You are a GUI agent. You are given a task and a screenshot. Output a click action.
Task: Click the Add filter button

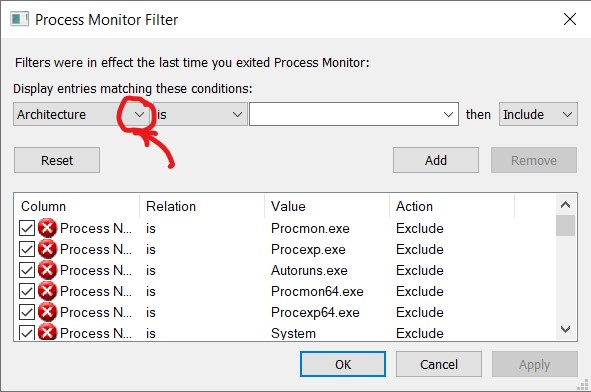[x=436, y=160]
